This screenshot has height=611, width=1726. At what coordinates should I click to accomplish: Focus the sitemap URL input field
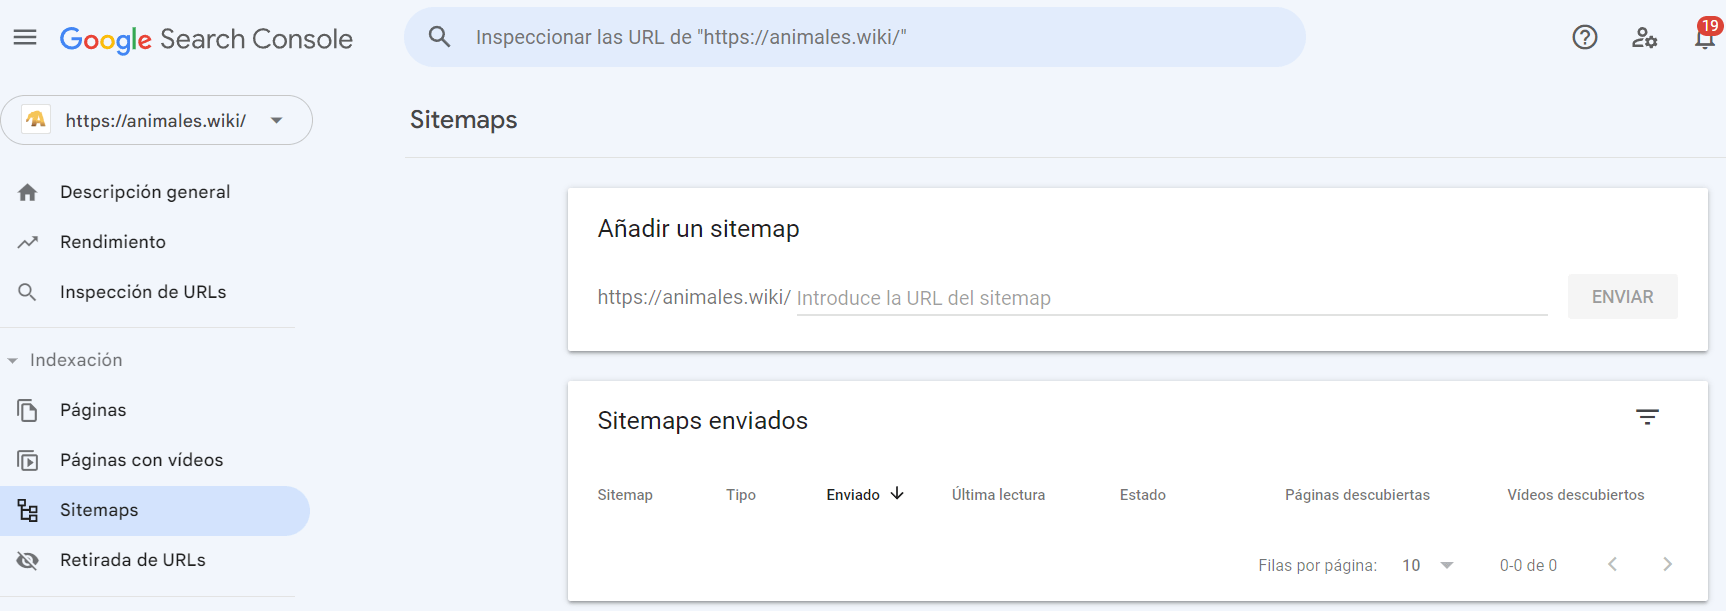click(1172, 298)
